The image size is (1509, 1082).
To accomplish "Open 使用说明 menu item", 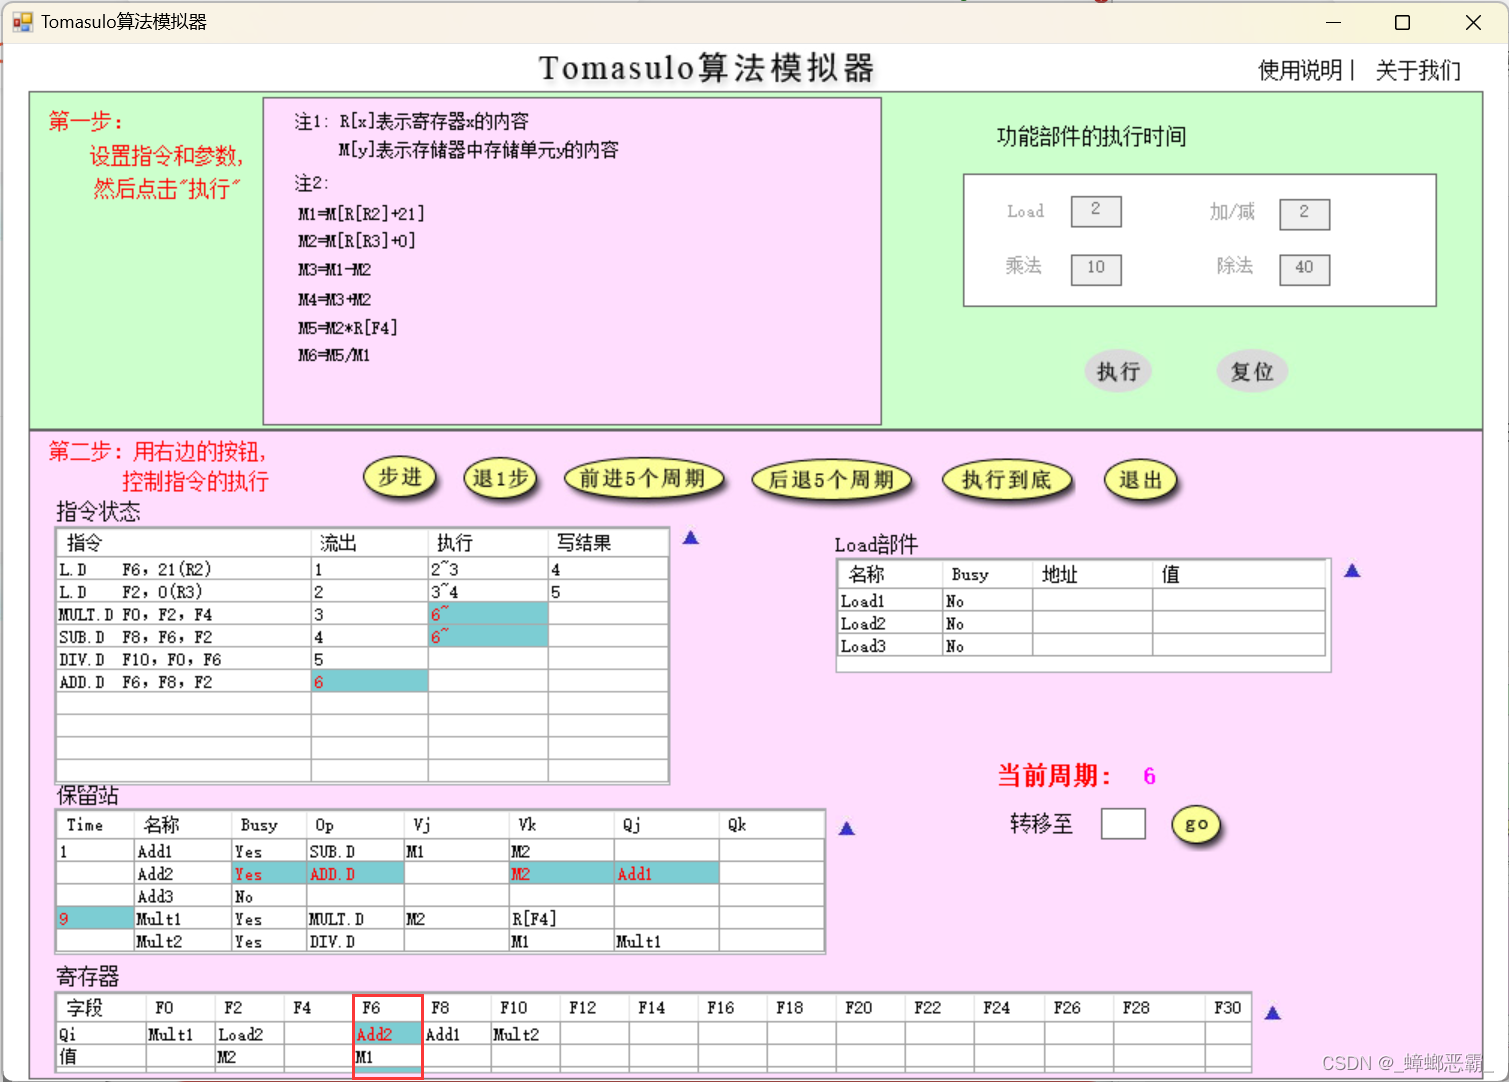I will tap(1300, 70).
